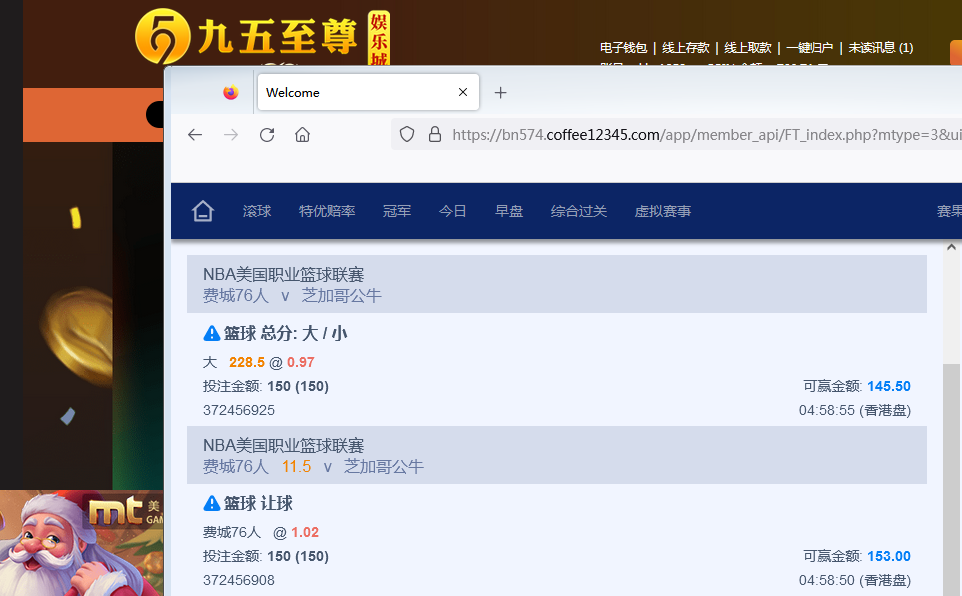Viewport: 962px width, 596px height.
Task: Click the 九五至尊 logo in casino window
Action: (x=263, y=37)
